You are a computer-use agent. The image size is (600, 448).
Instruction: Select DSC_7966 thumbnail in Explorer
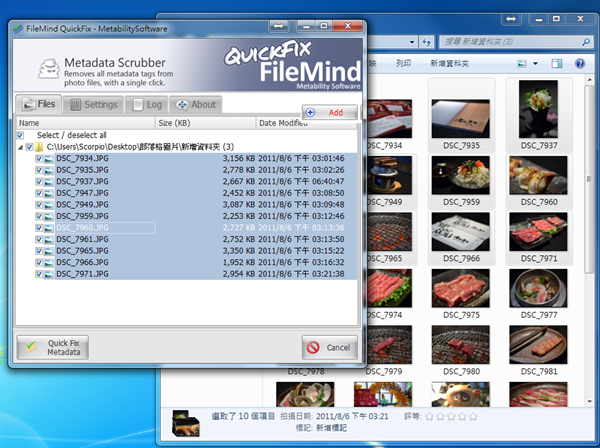pos(461,232)
